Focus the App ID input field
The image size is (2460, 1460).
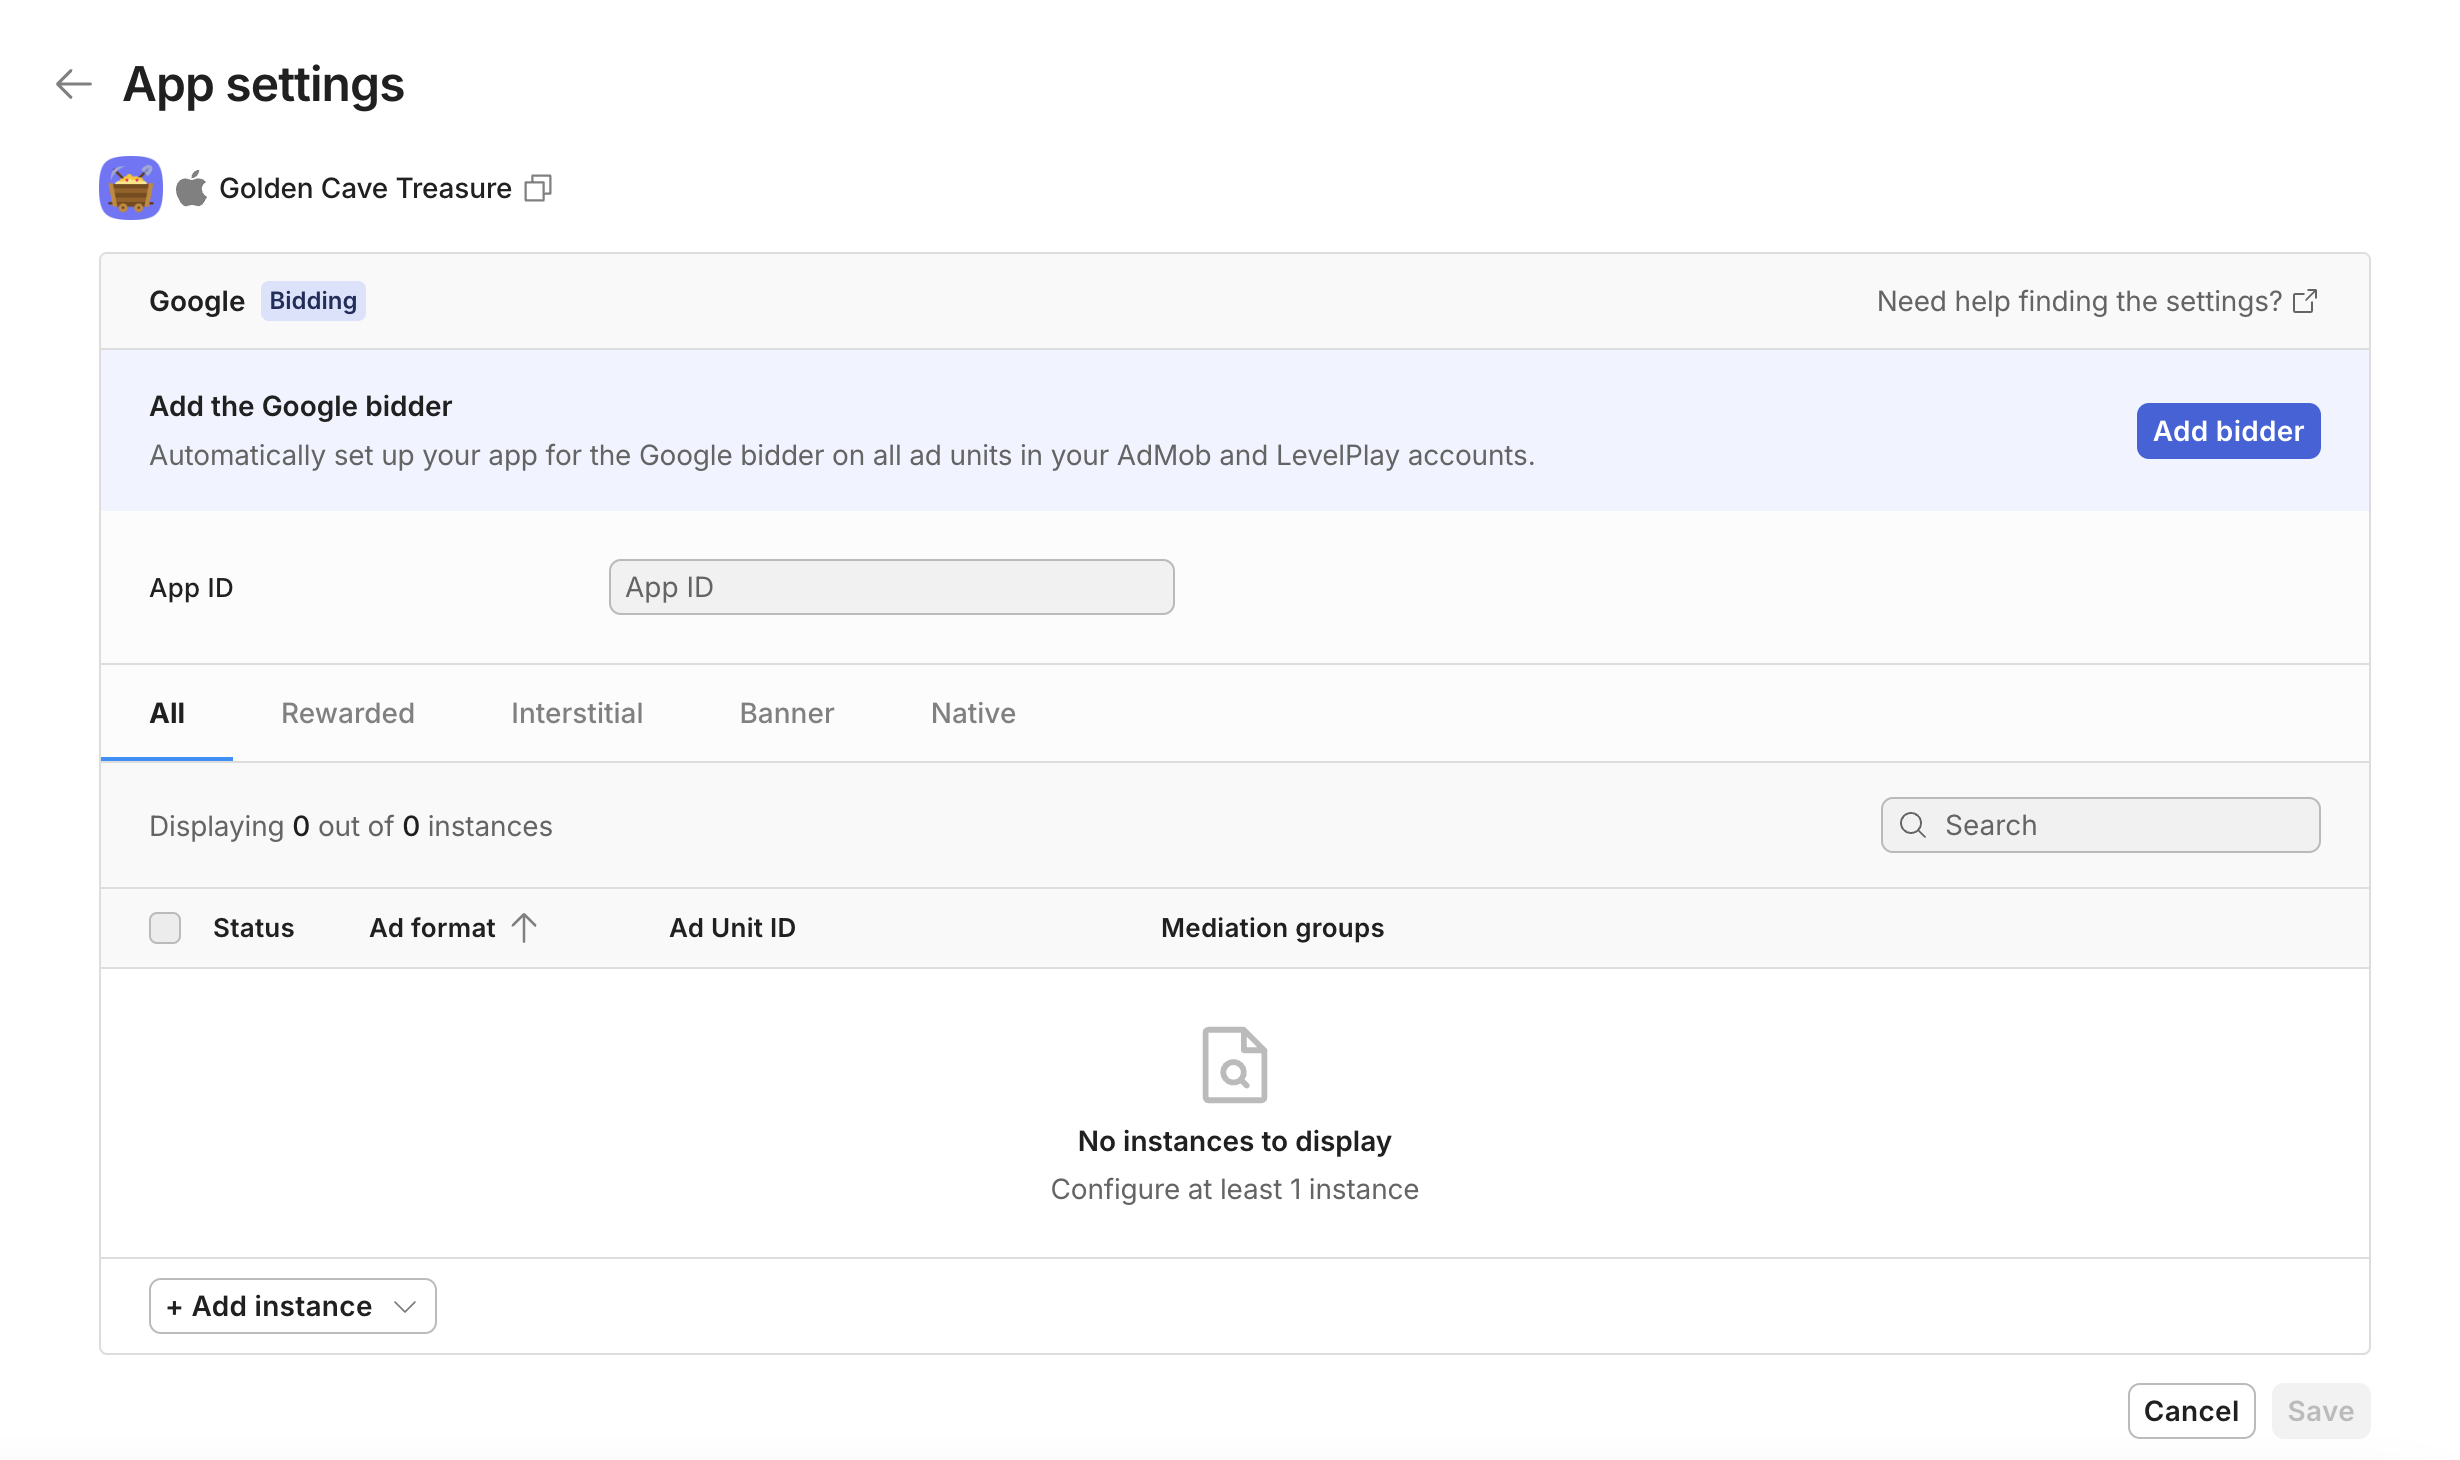(x=891, y=587)
